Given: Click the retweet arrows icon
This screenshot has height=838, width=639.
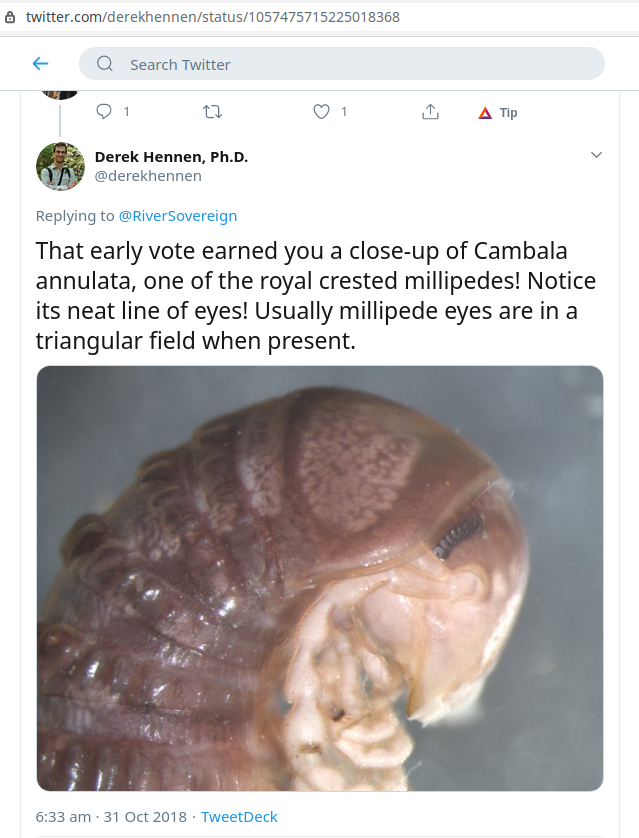Looking at the screenshot, I should (x=212, y=112).
